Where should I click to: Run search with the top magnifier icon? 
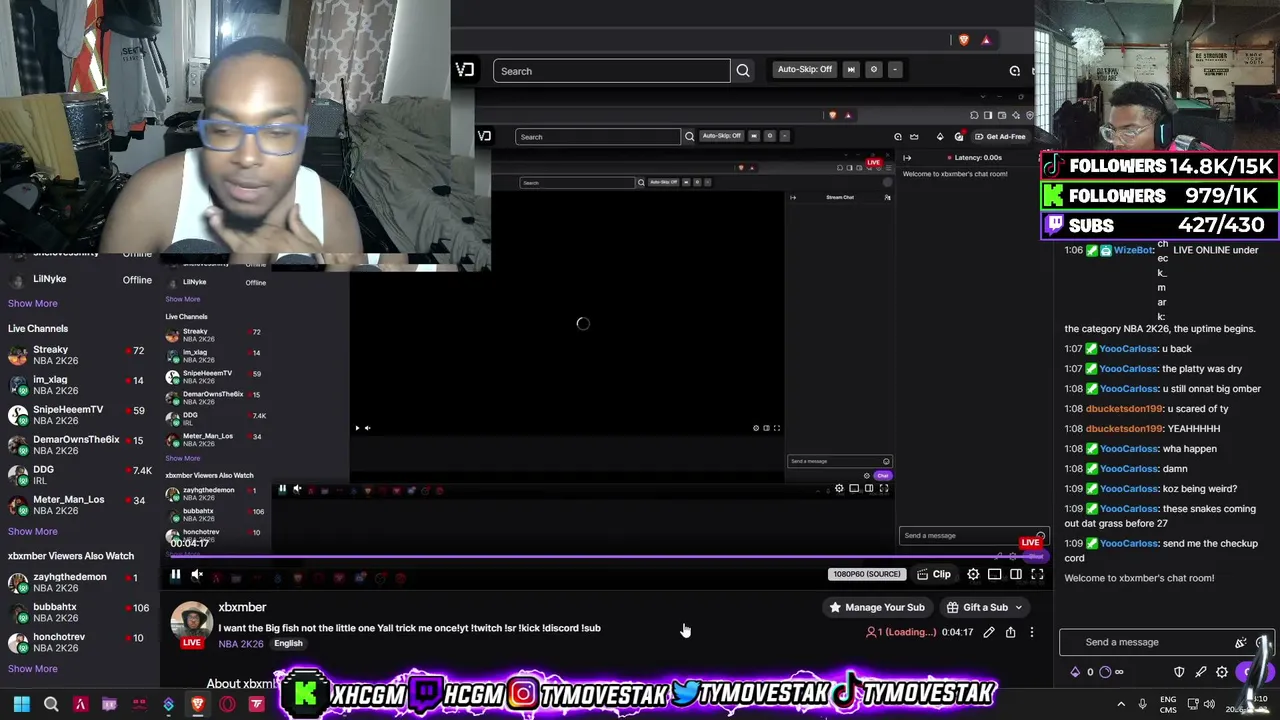tap(743, 71)
